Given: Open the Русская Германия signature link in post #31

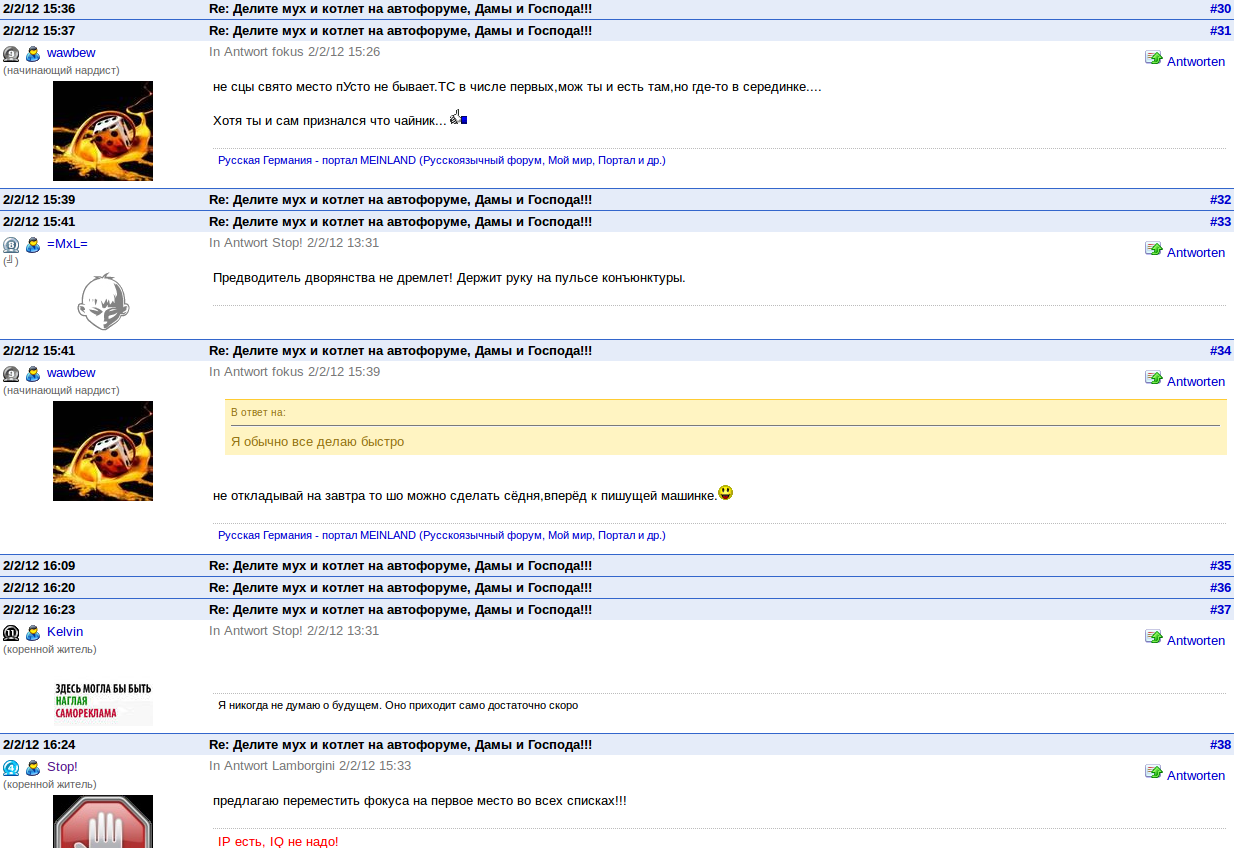Looking at the screenshot, I should coord(441,160).
